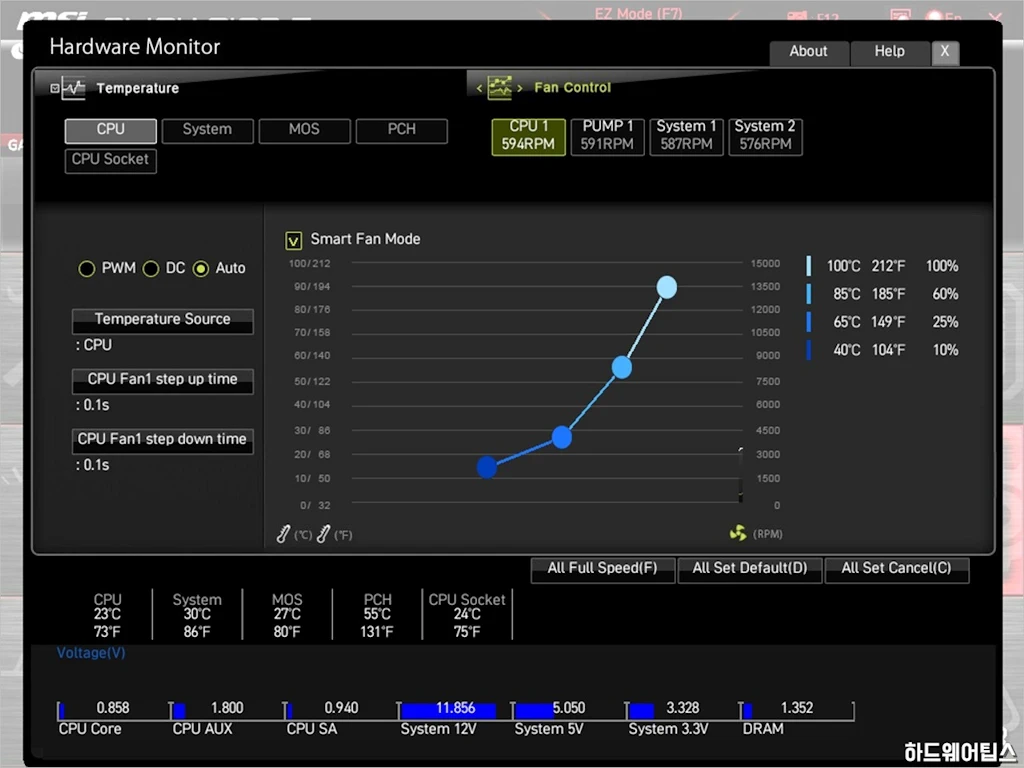
Task: Click the MOS 27°C temperature reading
Action: 287,615
